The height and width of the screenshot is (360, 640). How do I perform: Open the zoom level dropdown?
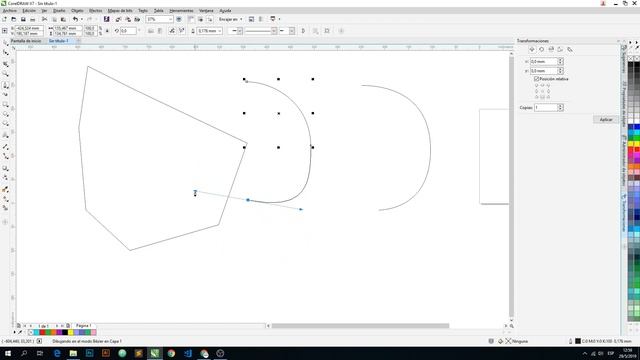(170, 19)
